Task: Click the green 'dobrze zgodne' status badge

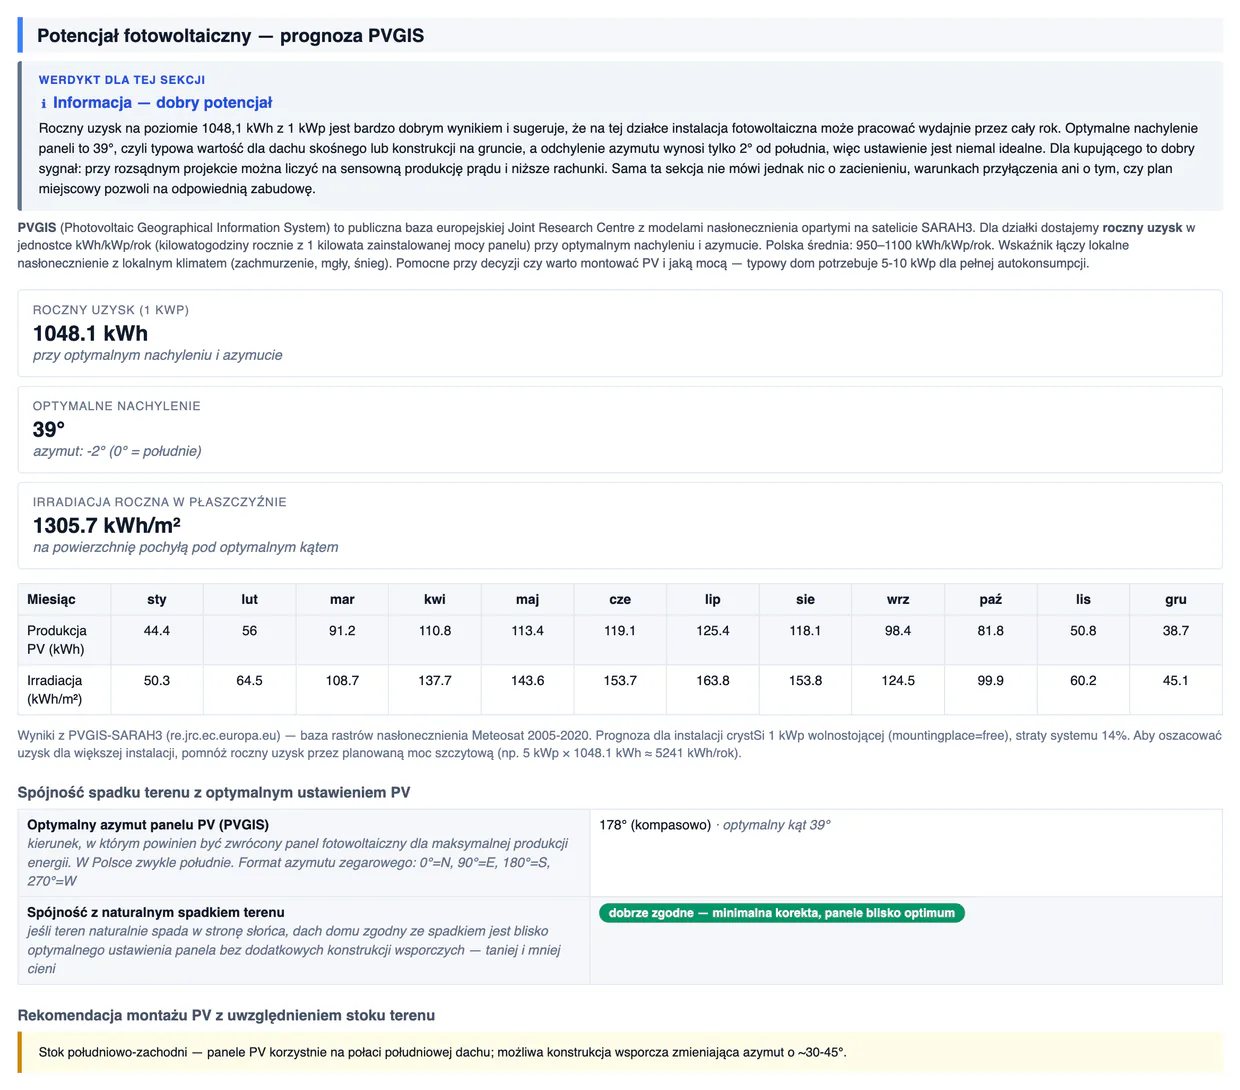Action: tap(781, 913)
